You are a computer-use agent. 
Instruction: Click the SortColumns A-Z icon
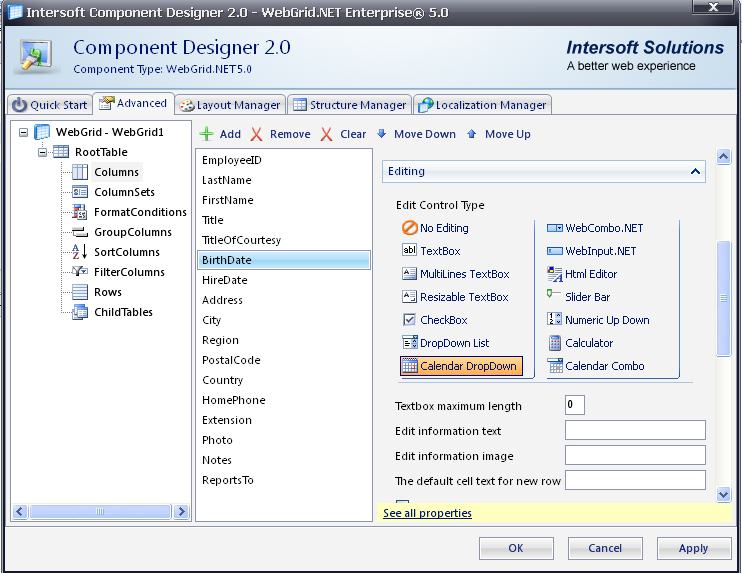(x=79, y=251)
